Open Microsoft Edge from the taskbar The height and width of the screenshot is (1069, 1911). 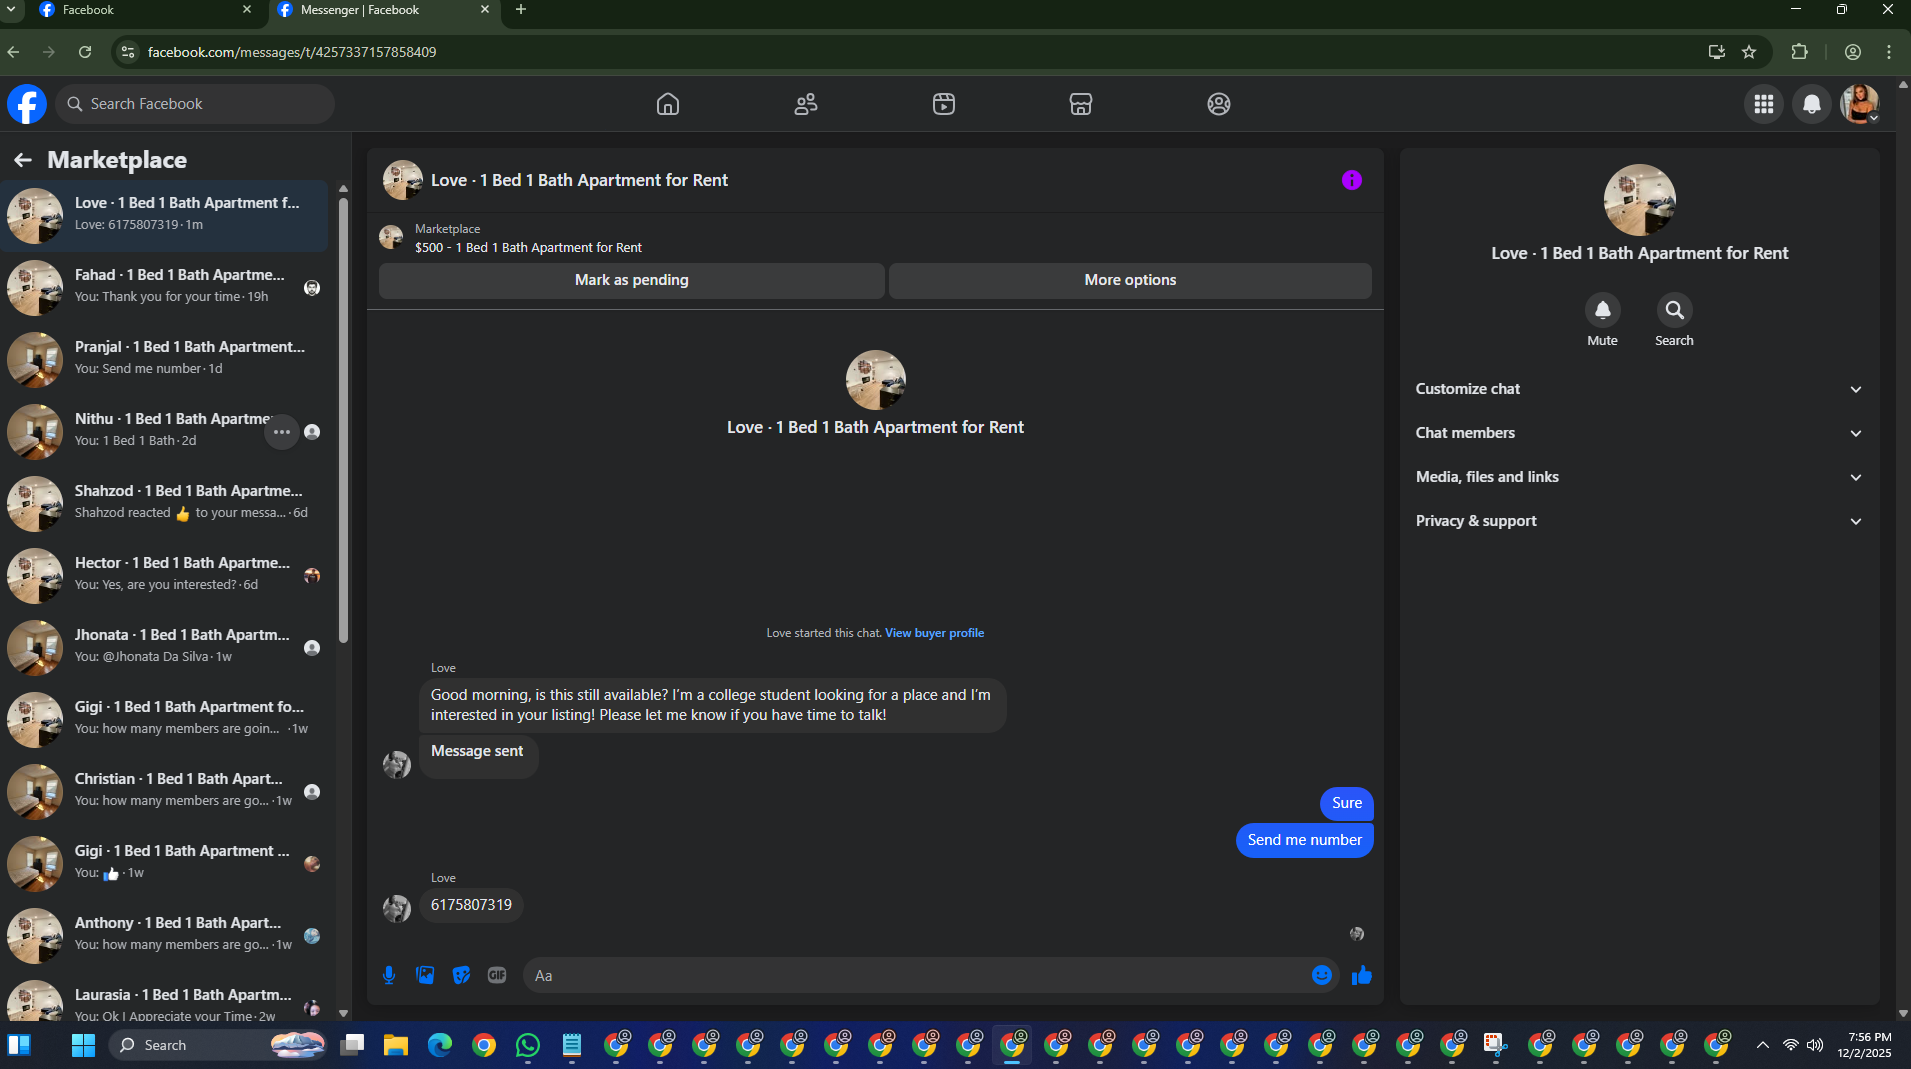point(440,1045)
